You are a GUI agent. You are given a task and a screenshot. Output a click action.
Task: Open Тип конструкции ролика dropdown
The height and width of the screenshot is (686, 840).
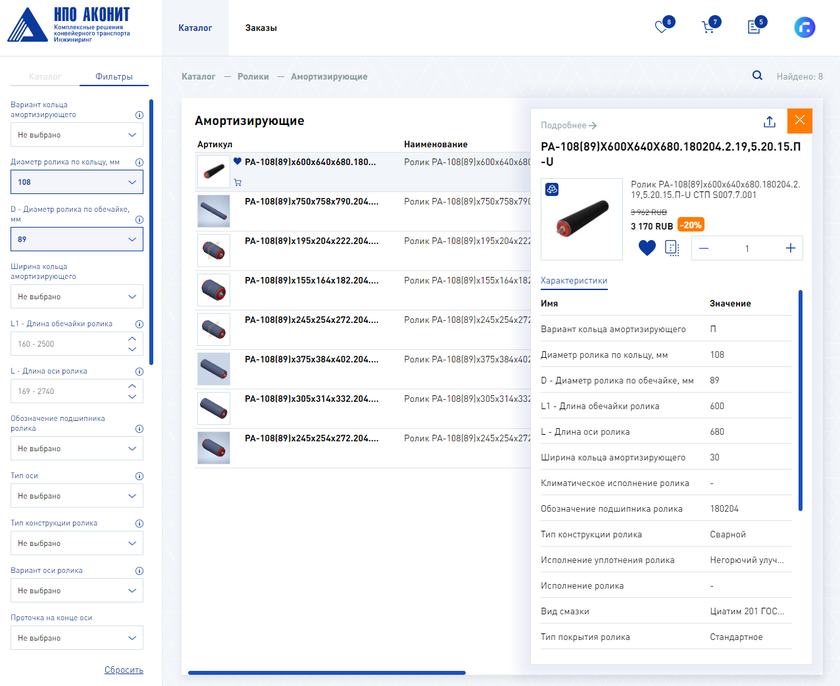coord(77,543)
